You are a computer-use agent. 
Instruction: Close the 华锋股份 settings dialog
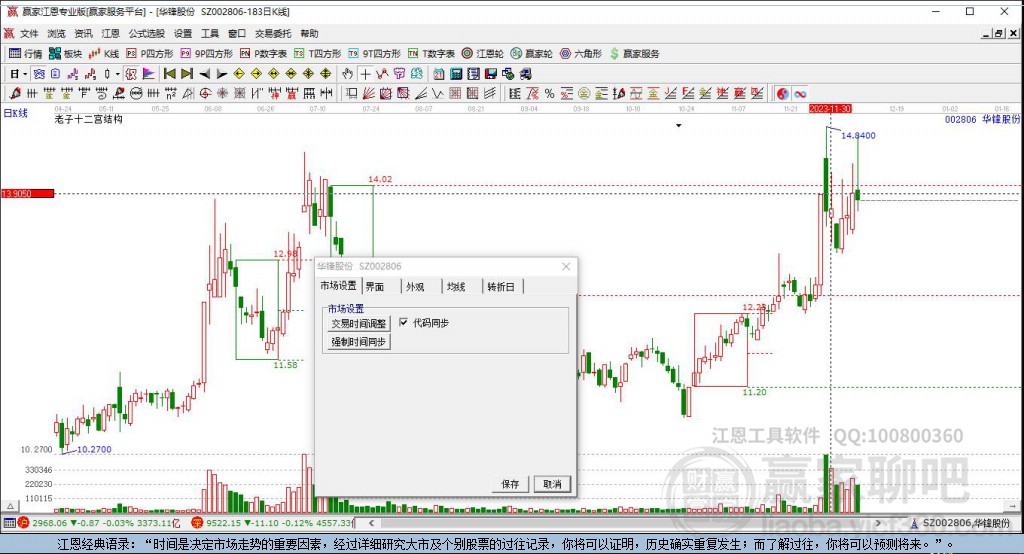point(566,267)
